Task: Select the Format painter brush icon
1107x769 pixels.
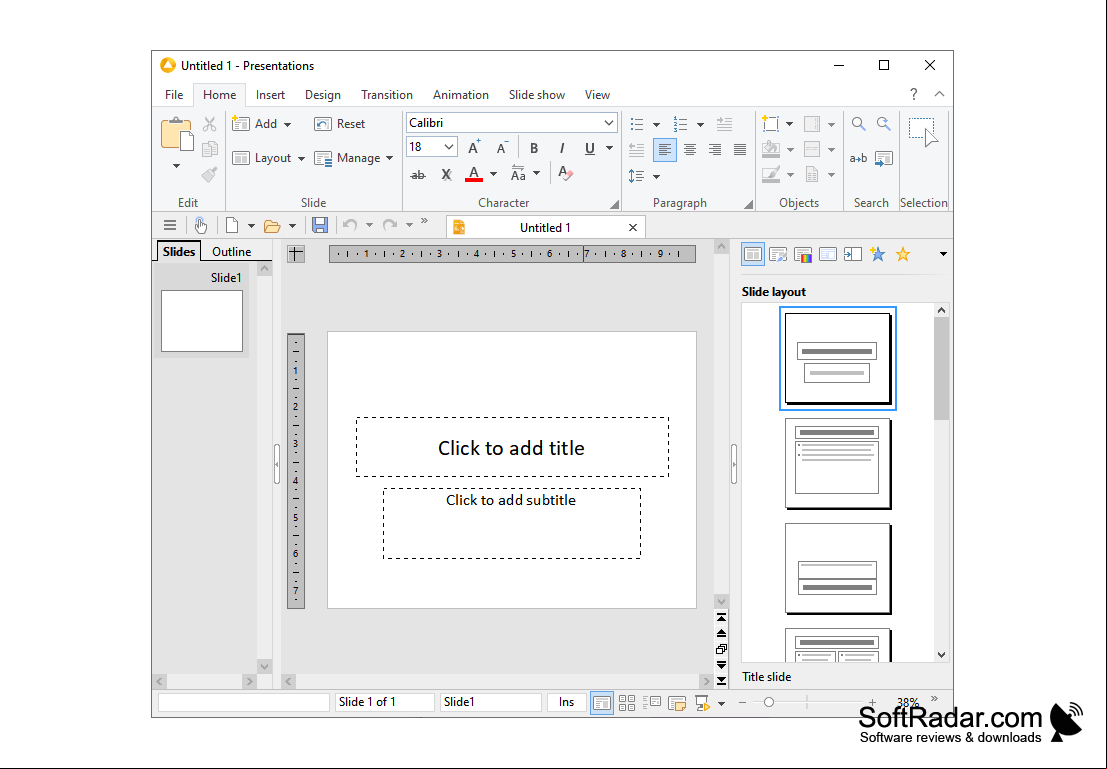Action: (x=210, y=174)
